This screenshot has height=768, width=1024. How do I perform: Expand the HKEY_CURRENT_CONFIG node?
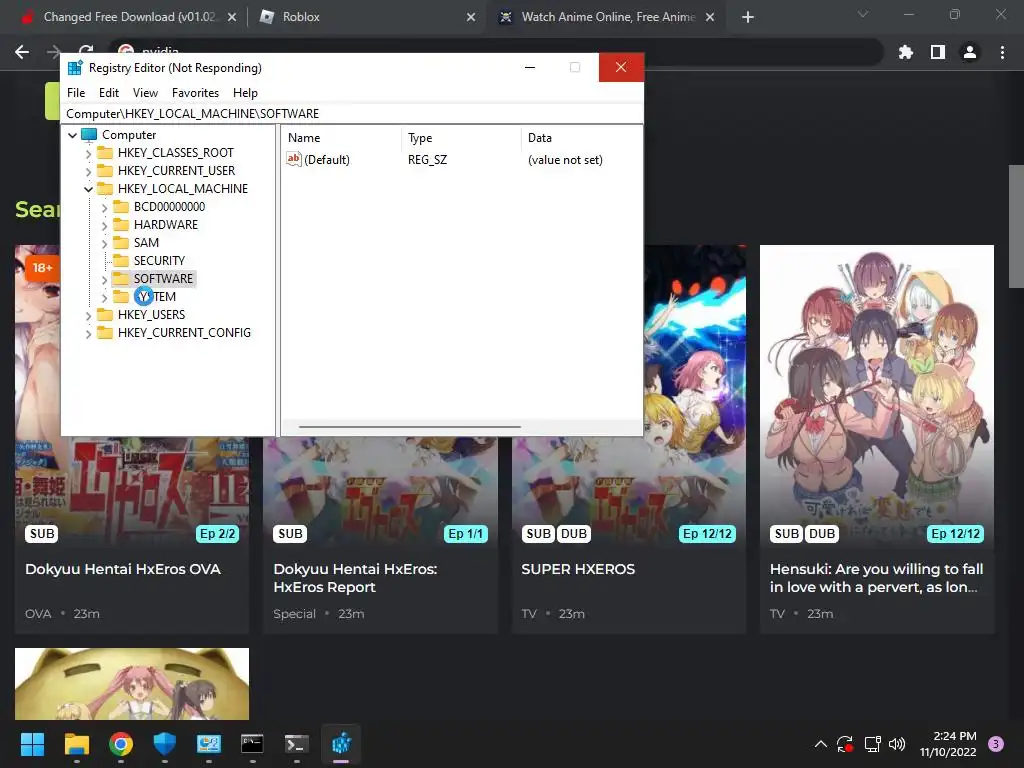pyautogui.click(x=88, y=333)
